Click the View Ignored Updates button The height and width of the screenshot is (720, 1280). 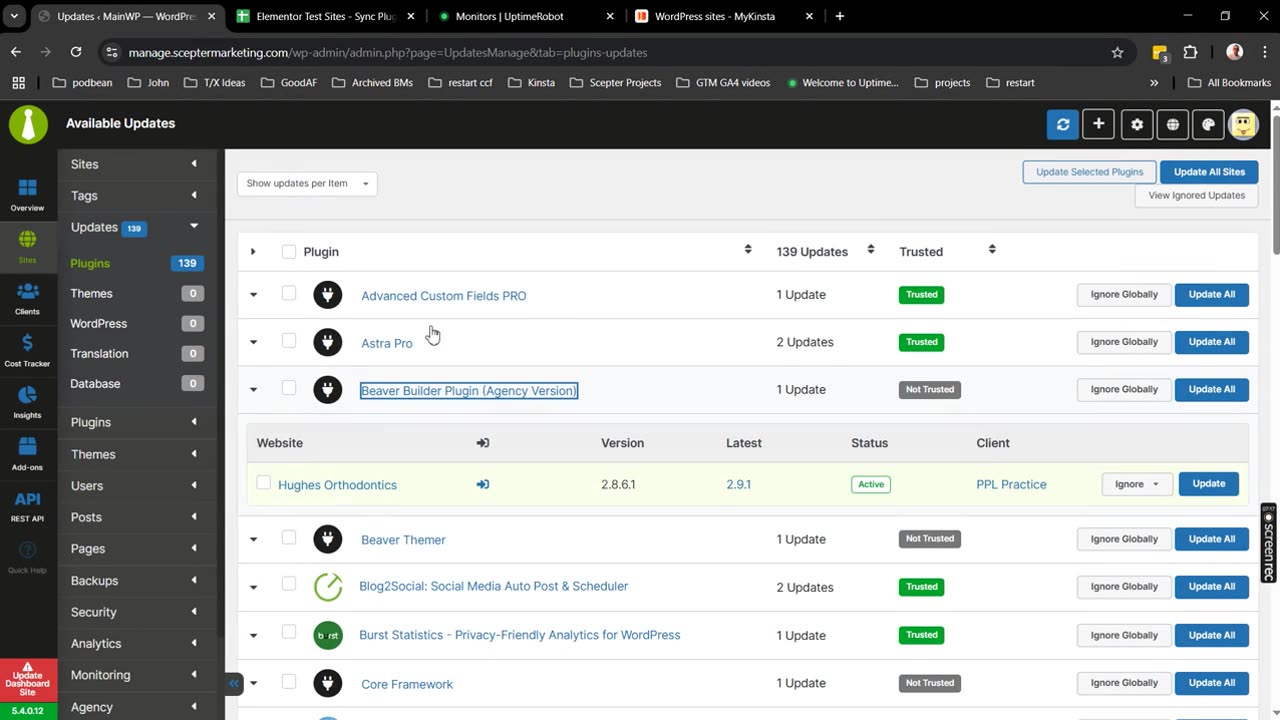[x=1196, y=195]
